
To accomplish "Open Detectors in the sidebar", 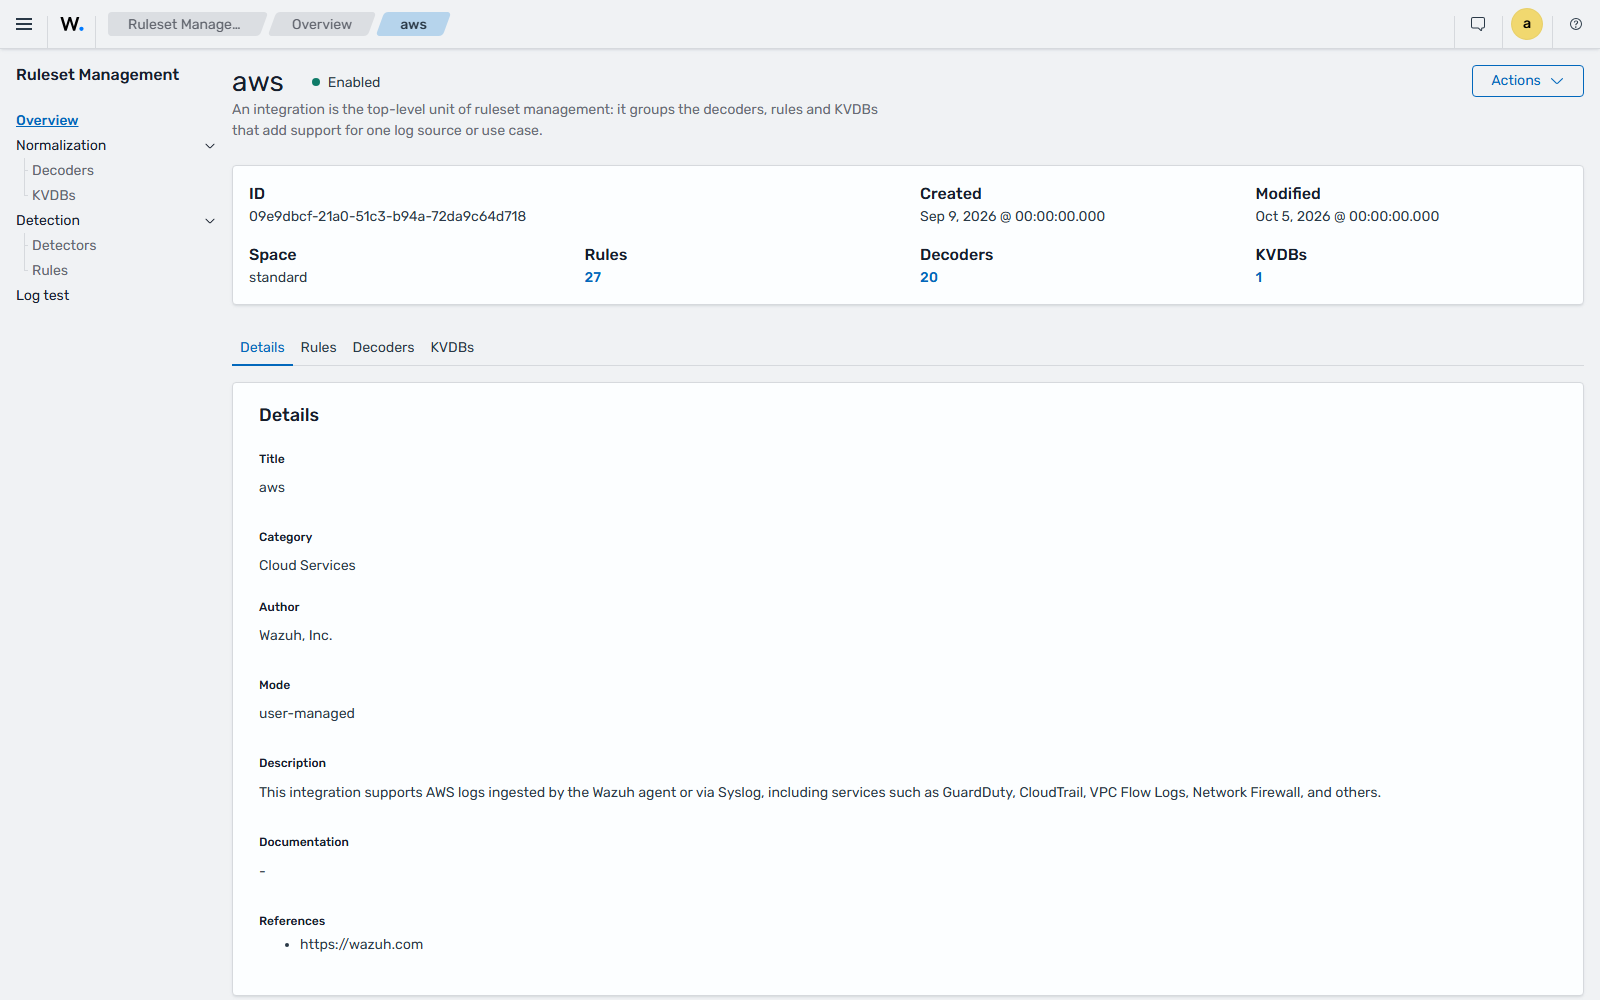I will coord(64,245).
